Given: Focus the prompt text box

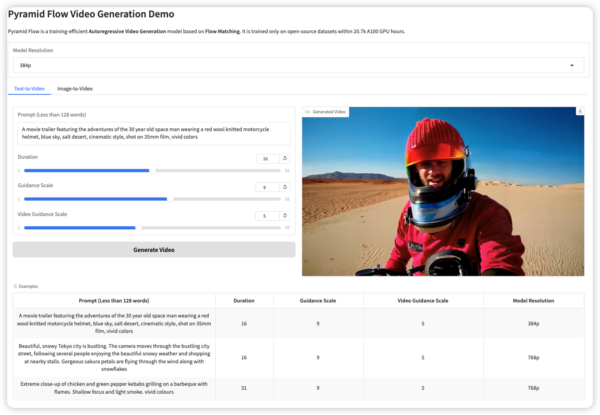Looking at the screenshot, I should [152, 133].
